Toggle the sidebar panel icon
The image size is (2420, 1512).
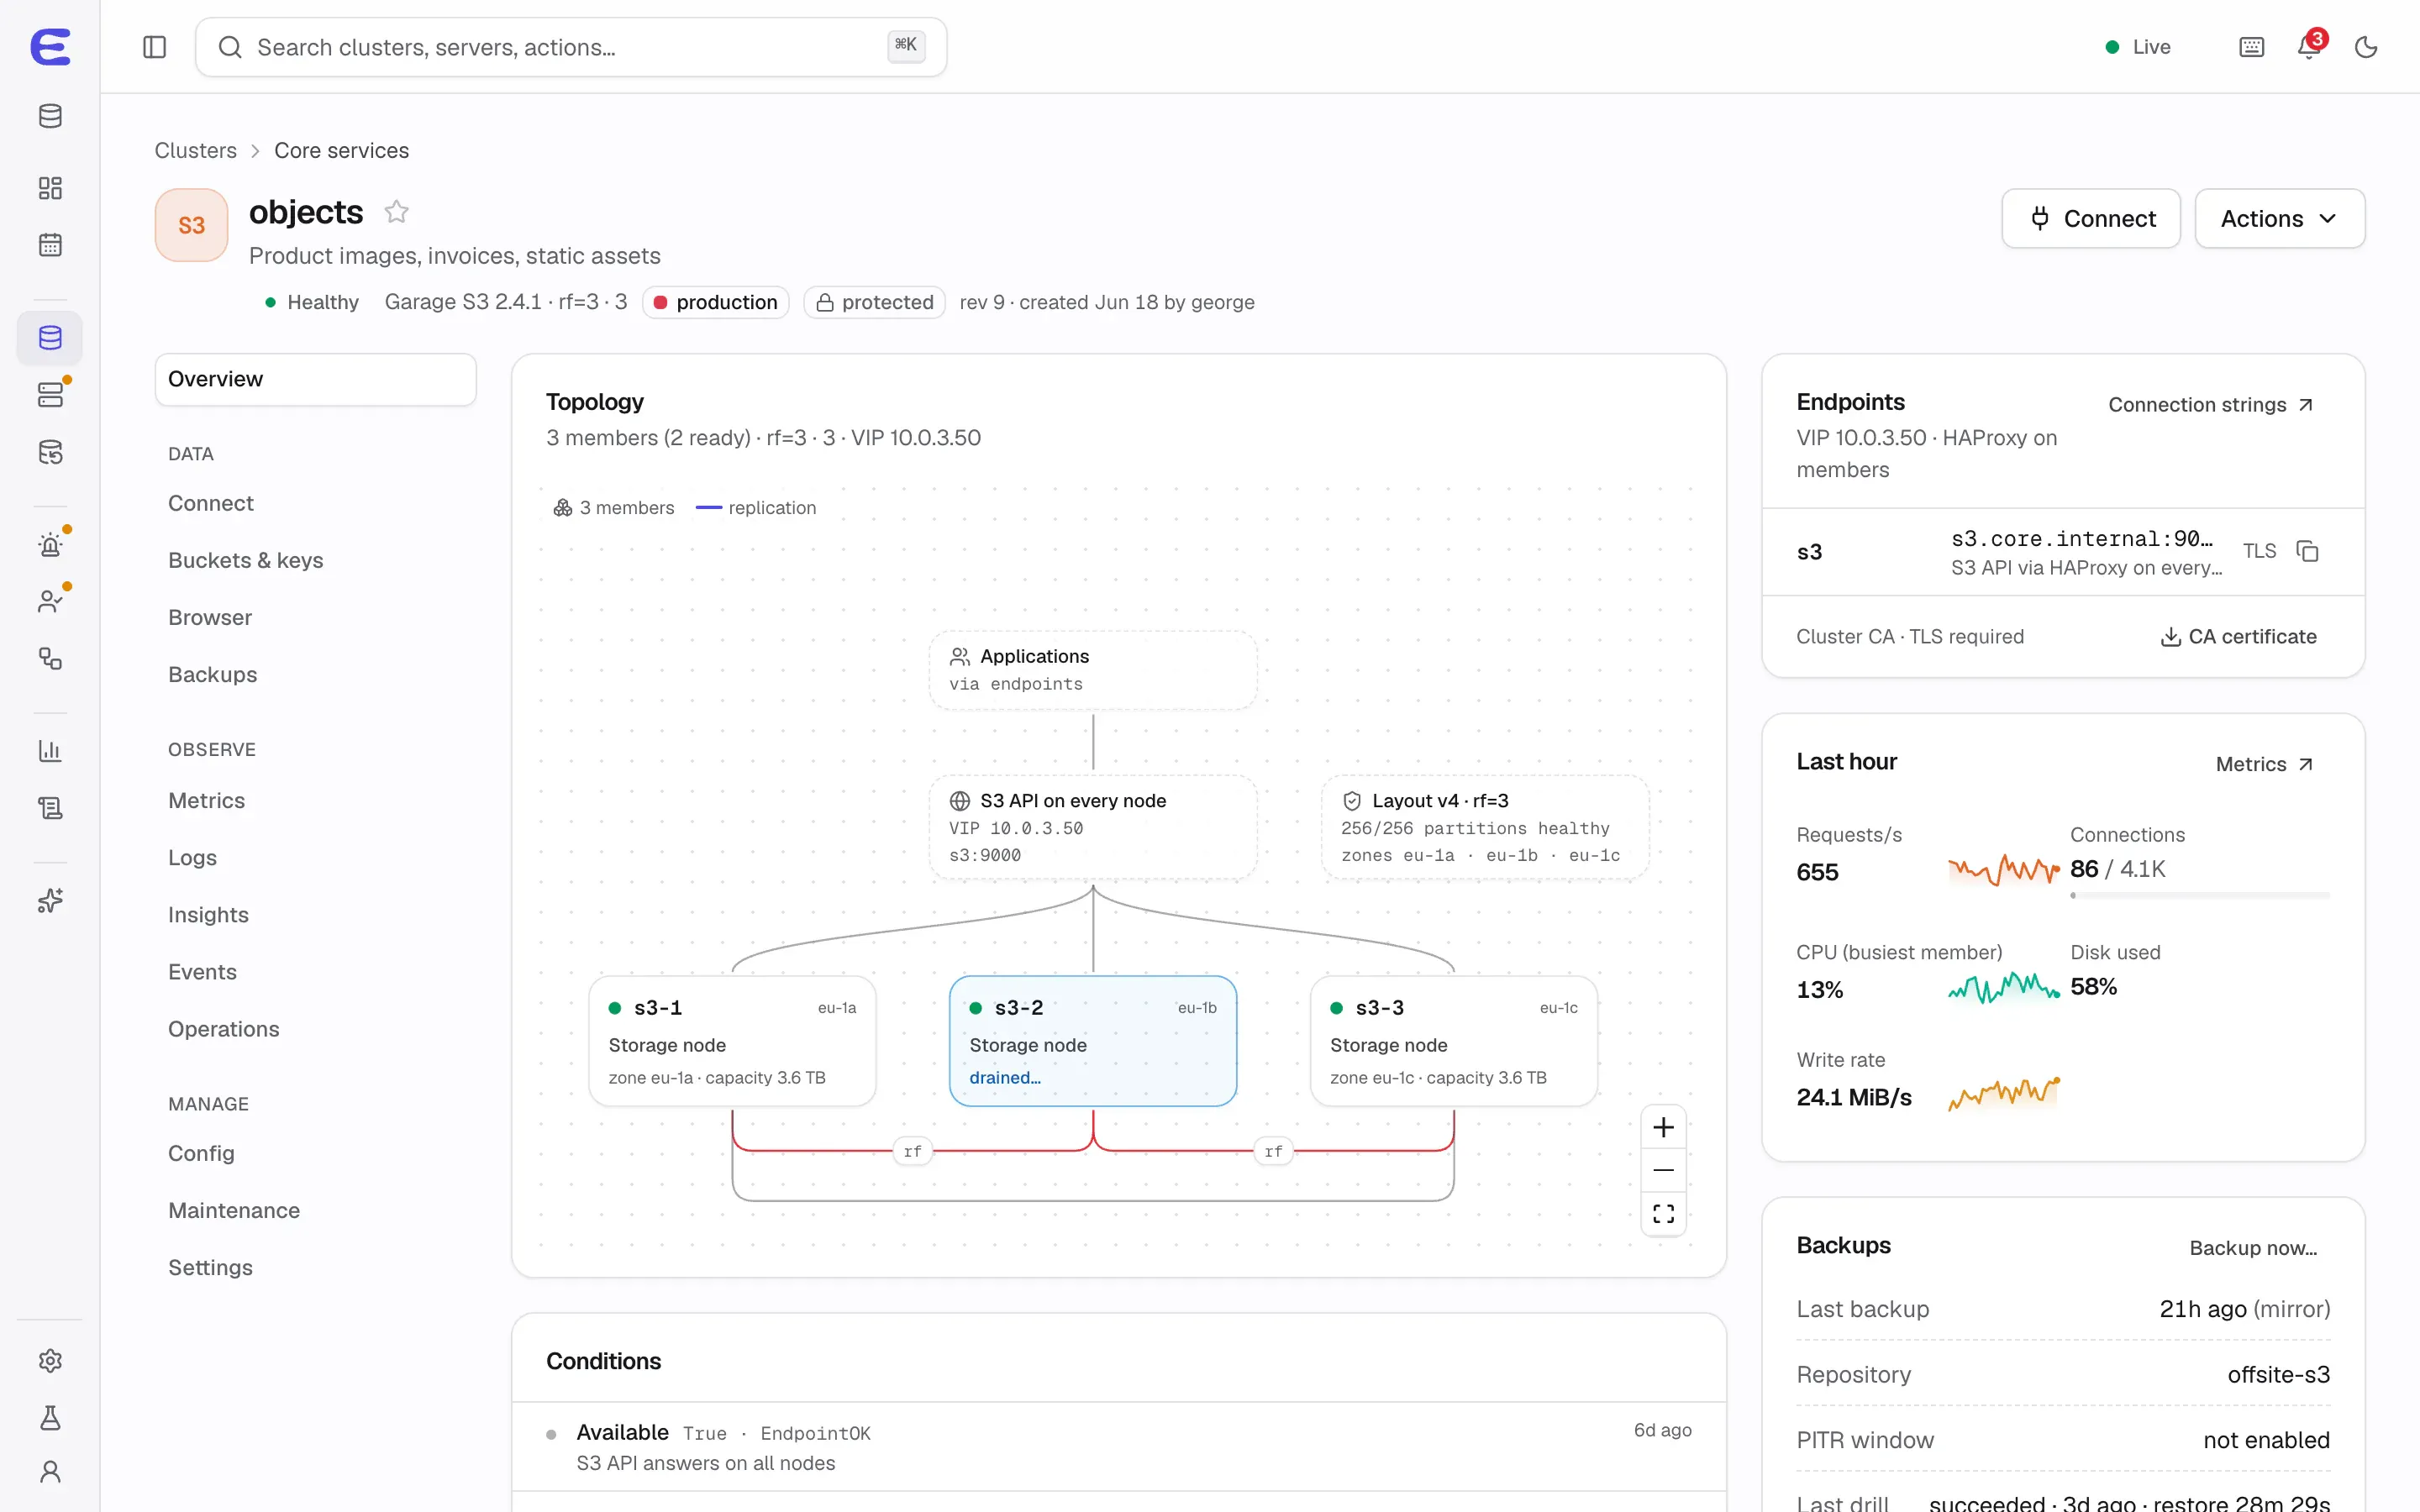coord(154,47)
